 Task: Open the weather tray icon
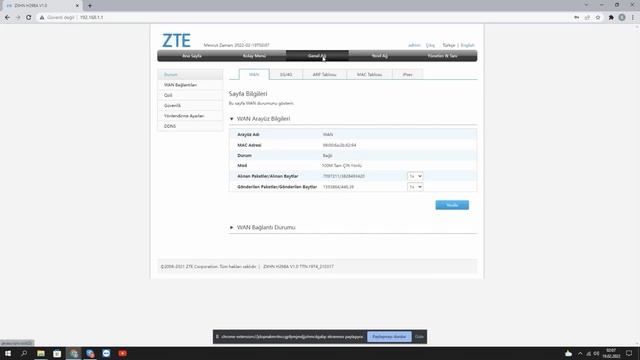[x=568, y=353]
